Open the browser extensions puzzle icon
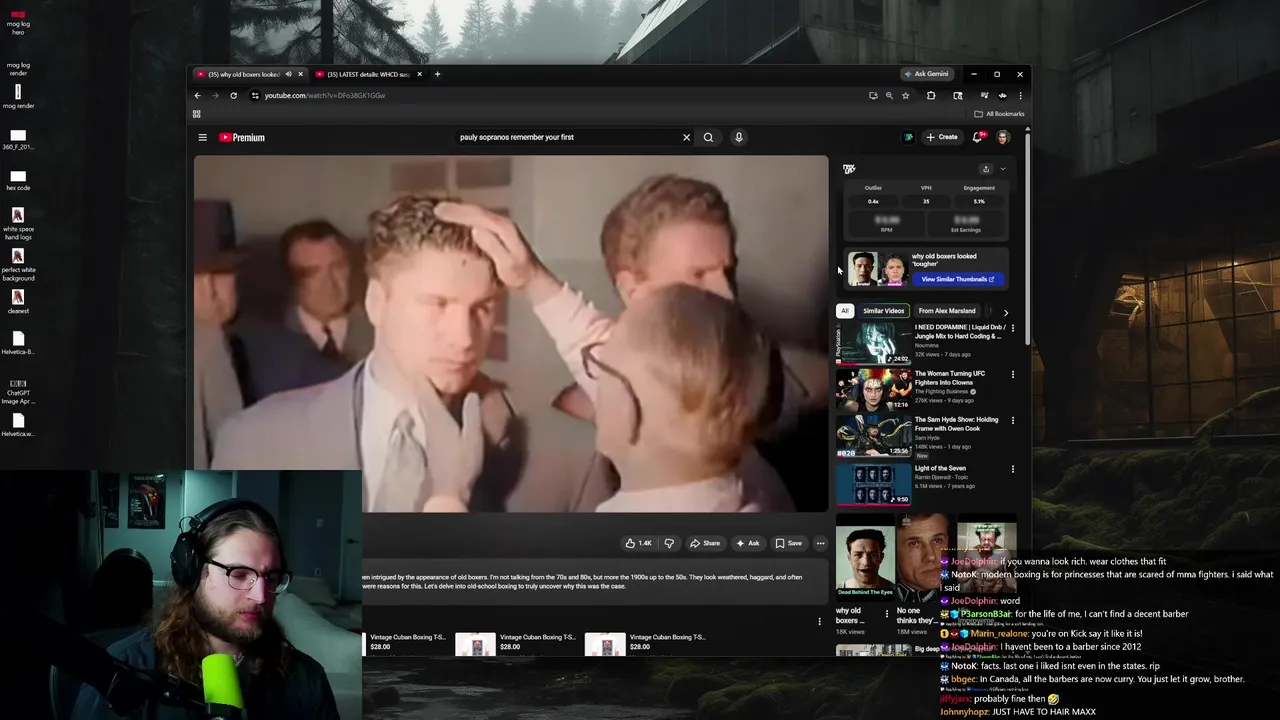This screenshot has width=1280, height=720. coord(931,95)
